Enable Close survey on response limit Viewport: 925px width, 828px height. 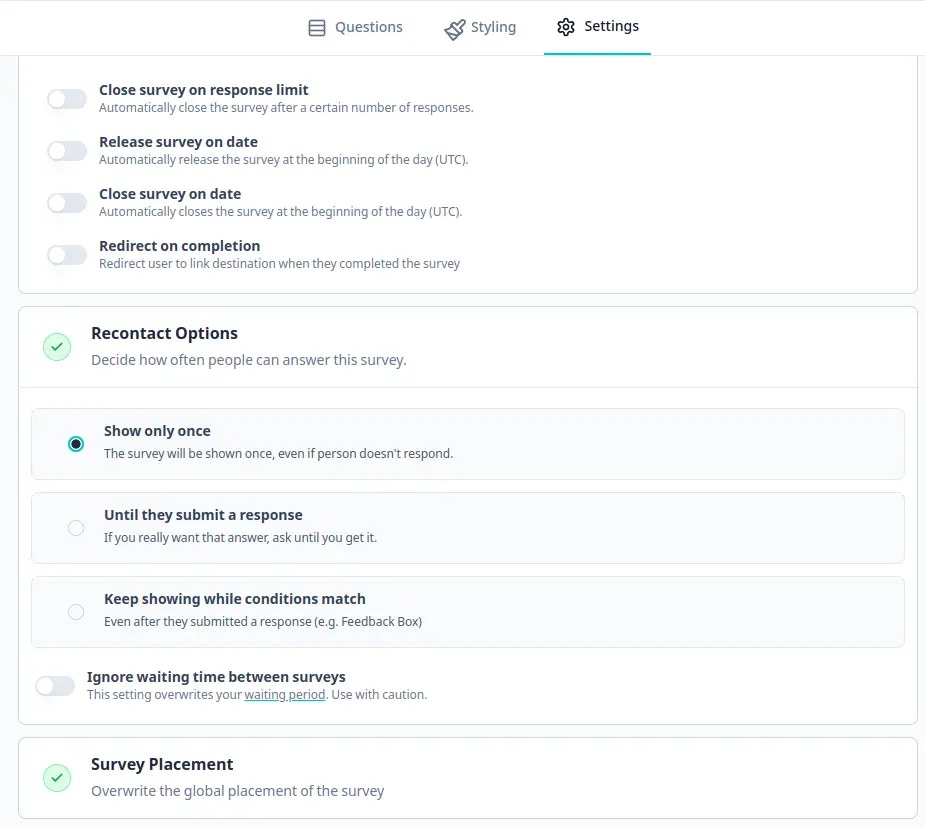[66, 98]
